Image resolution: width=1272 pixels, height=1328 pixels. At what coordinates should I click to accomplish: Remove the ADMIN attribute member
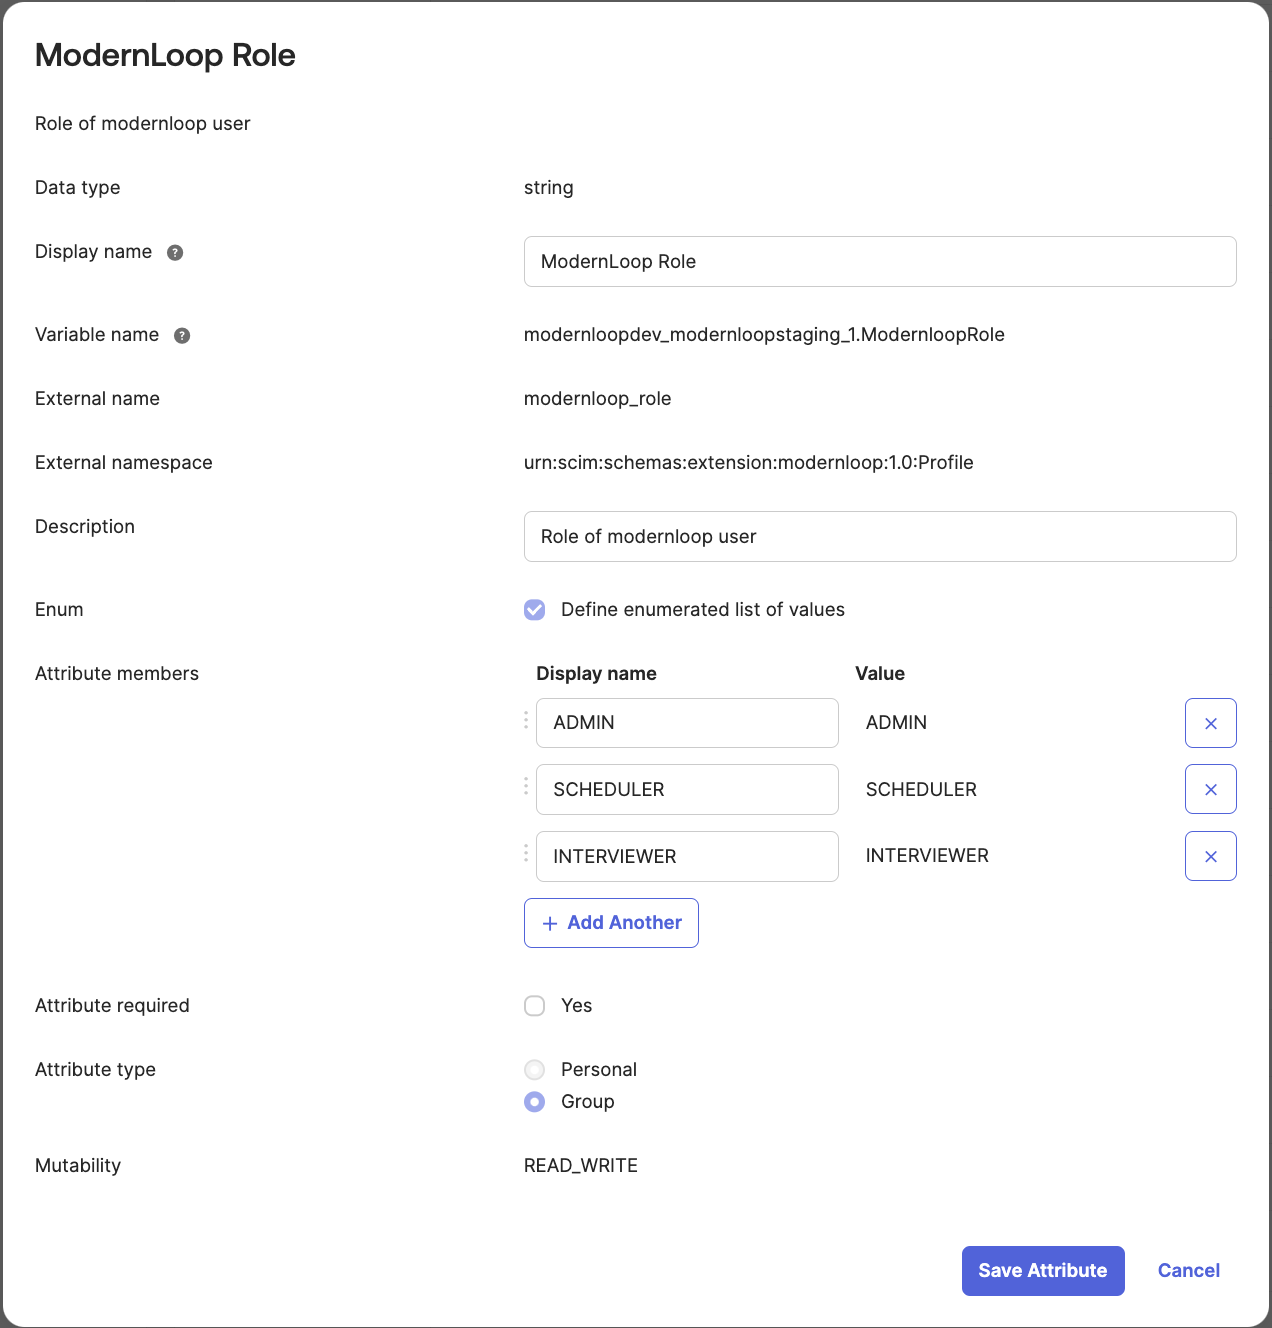click(1210, 723)
